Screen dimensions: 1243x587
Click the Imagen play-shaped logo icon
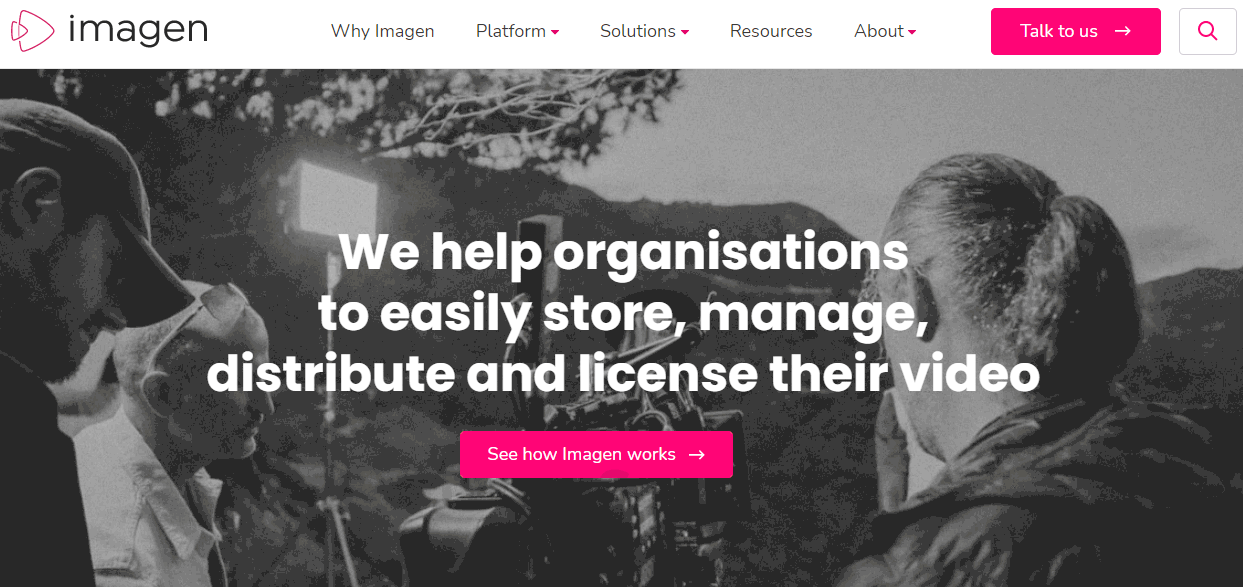click(32, 30)
